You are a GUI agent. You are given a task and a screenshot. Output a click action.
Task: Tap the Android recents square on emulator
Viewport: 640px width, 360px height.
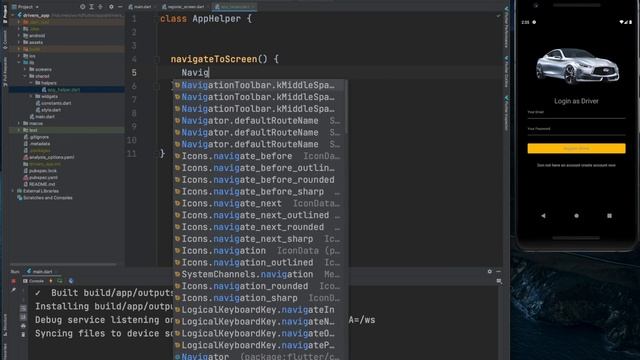pos(609,216)
